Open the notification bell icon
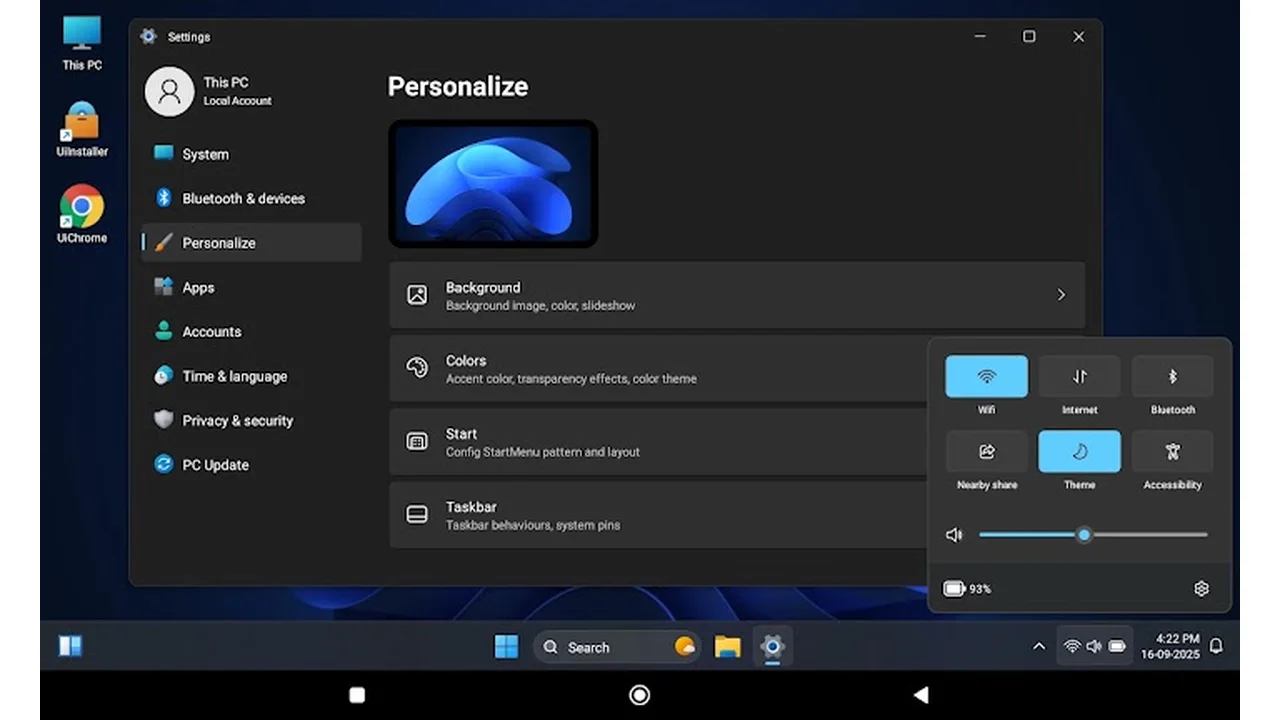Screen dimensions: 1280x720 [1216, 646]
